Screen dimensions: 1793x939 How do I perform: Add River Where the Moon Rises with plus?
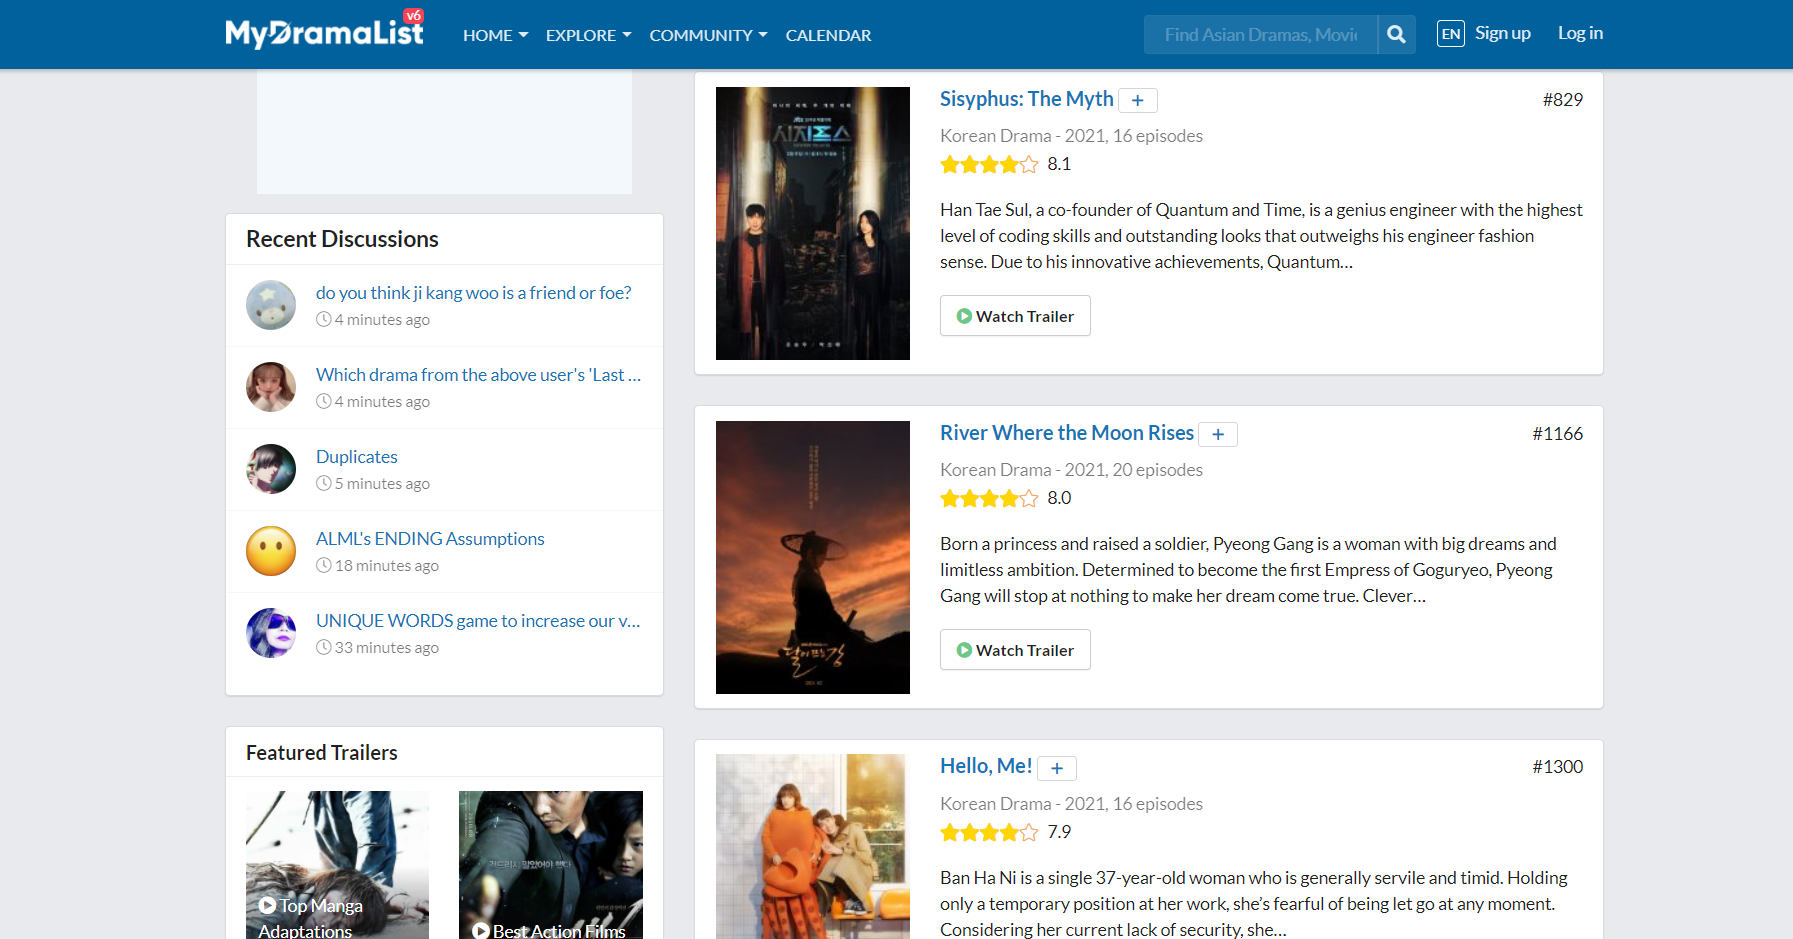[x=1218, y=434]
